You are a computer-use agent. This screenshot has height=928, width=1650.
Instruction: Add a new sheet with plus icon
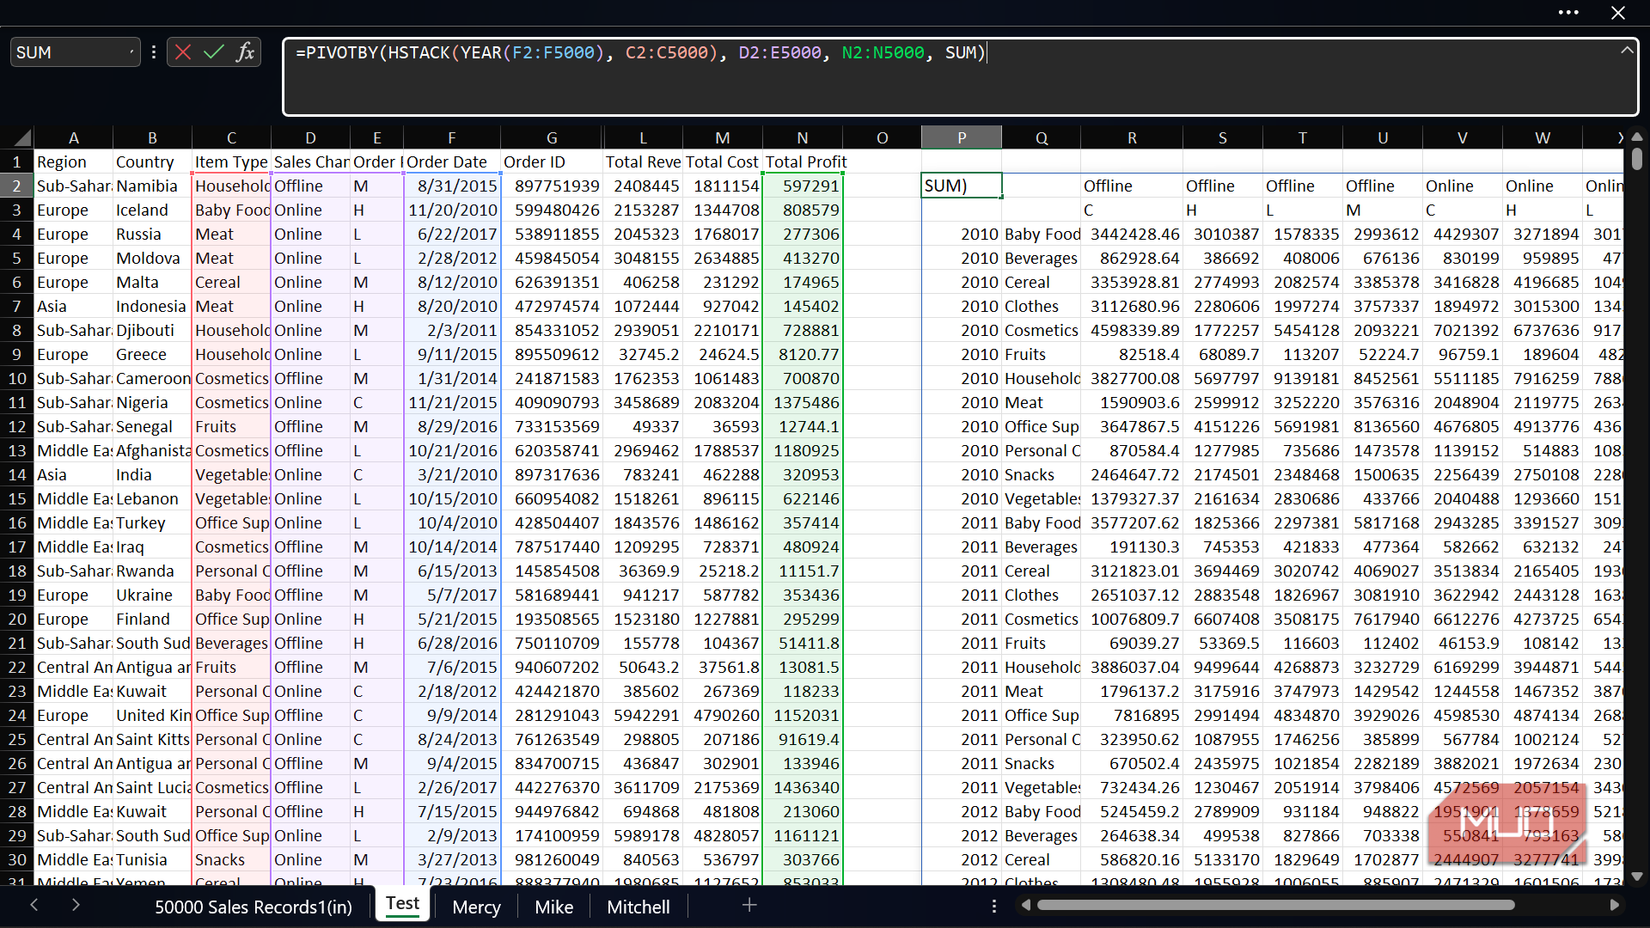pos(749,905)
